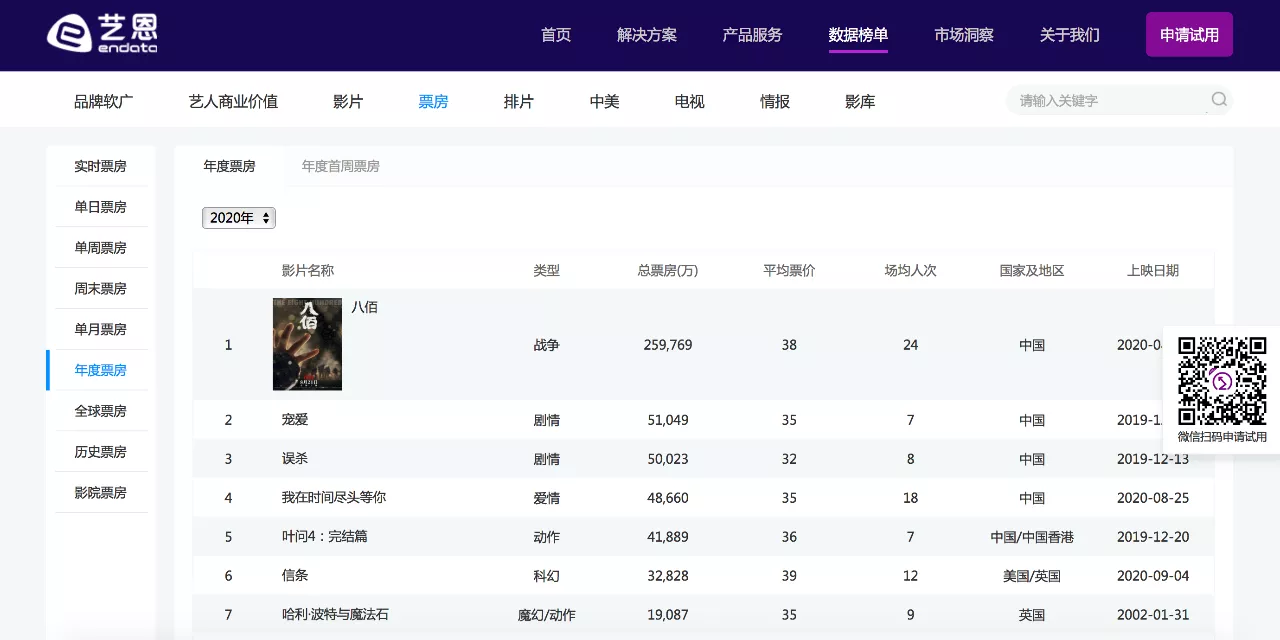The height and width of the screenshot is (640, 1280).
Task: Open 实时票房 in sidebar
Action: click(x=100, y=166)
